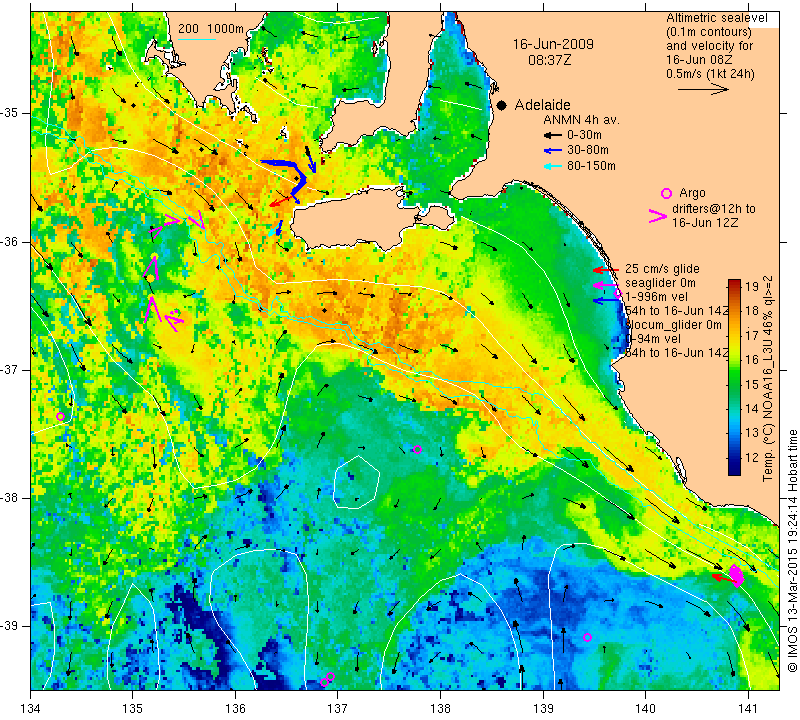
Task: Click the Argo float circle near longitude 134.3
Action: pyautogui.click(x=60, y=416)
